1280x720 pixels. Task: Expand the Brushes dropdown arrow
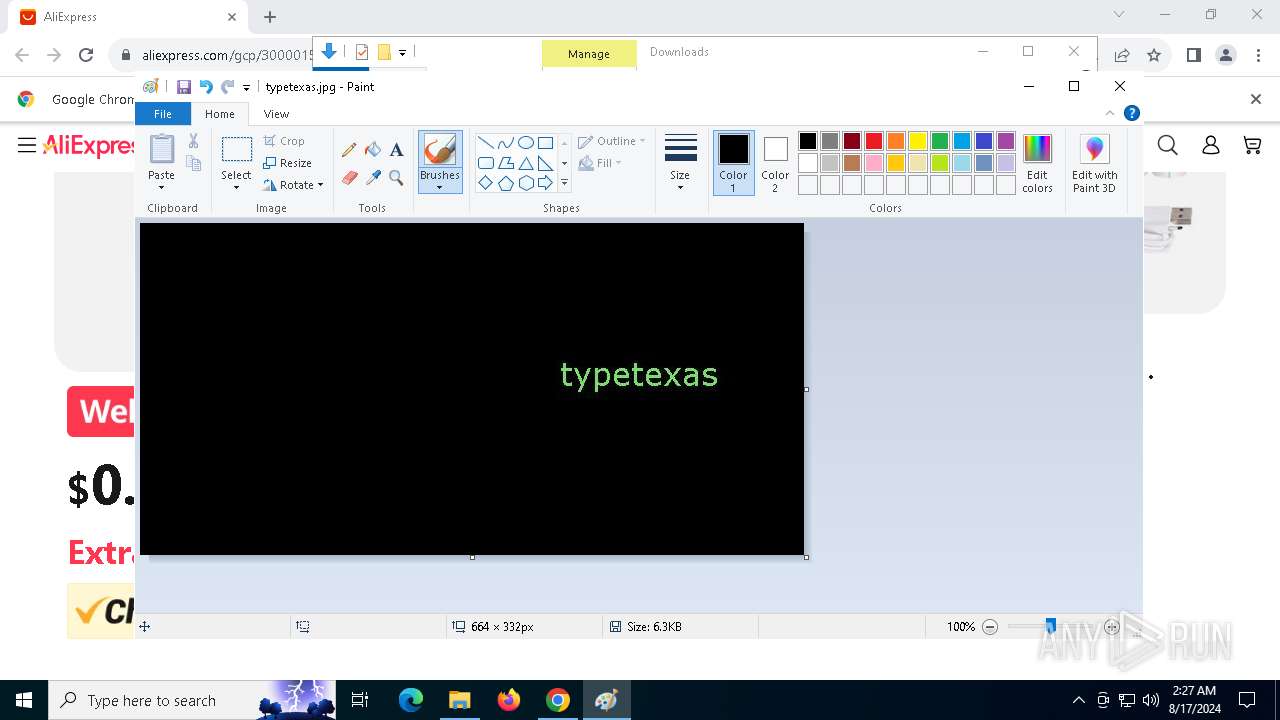pyautogui.click(x=440, y=187)
